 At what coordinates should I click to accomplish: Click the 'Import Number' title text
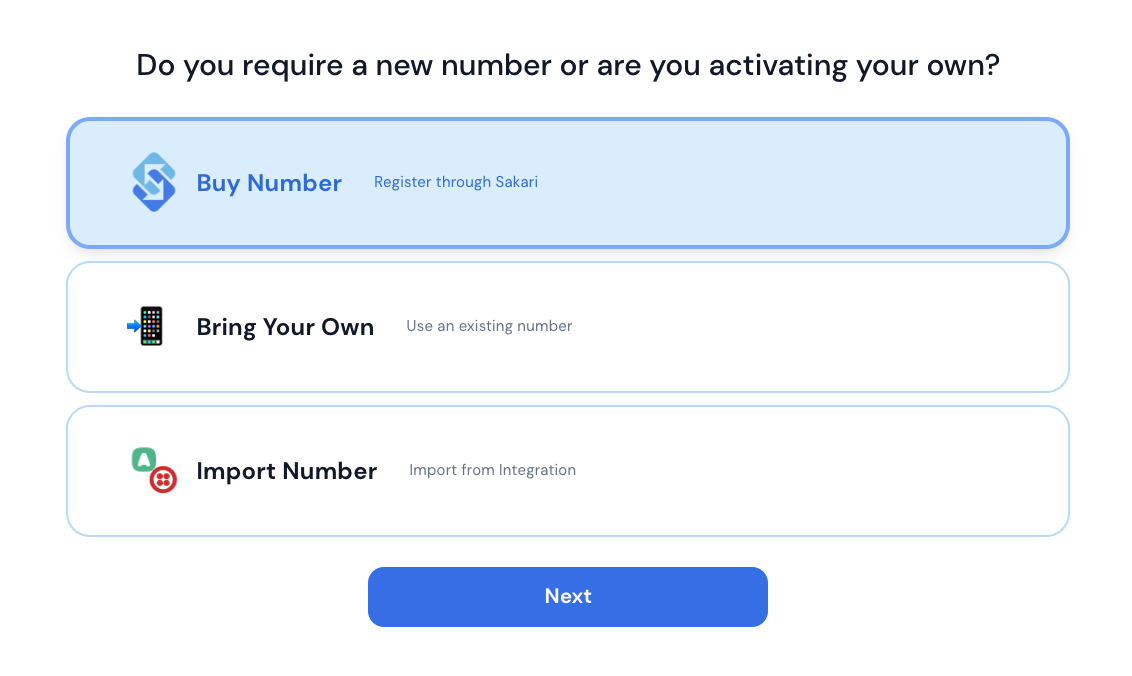coord(287,471)
